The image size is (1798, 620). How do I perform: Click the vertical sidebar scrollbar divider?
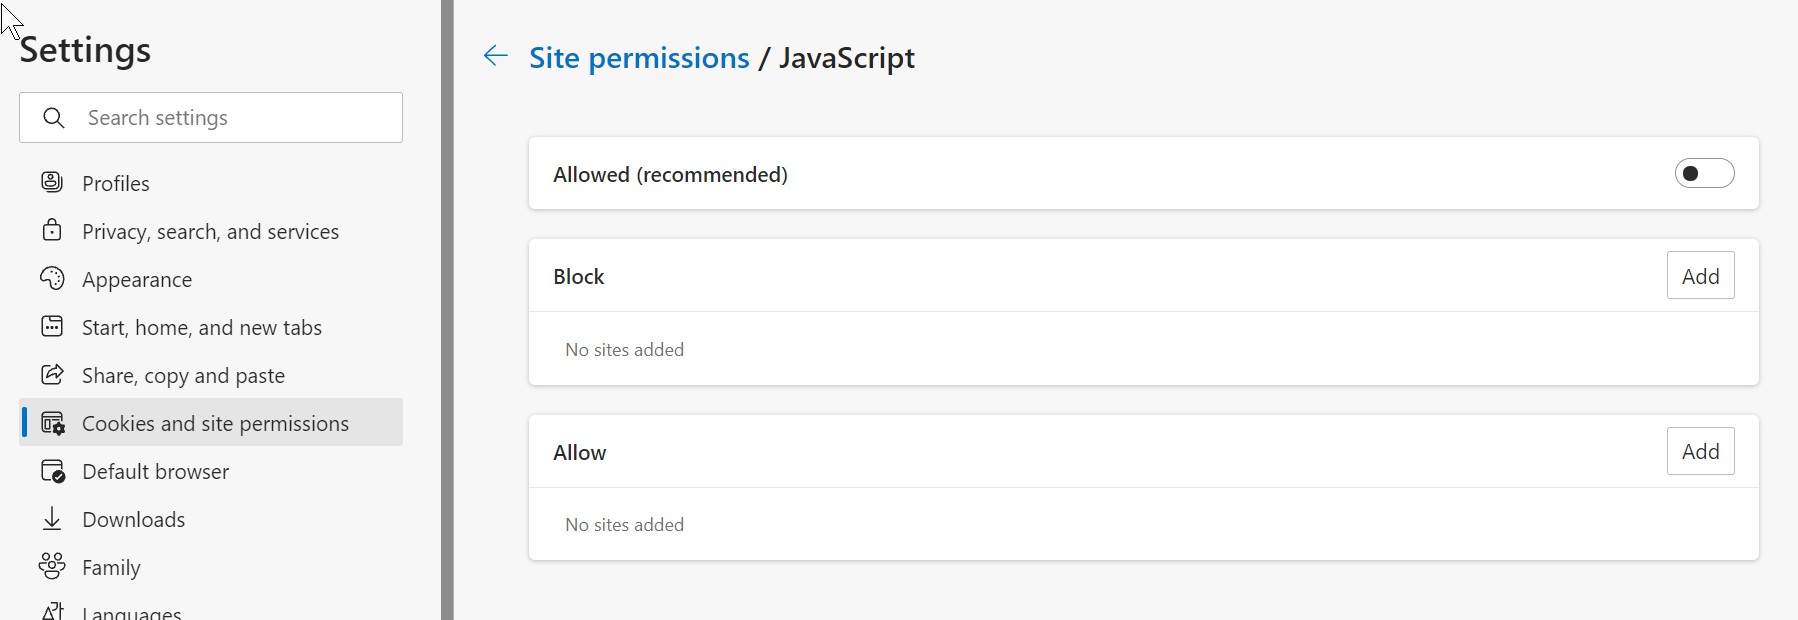(x=447, y=310)
